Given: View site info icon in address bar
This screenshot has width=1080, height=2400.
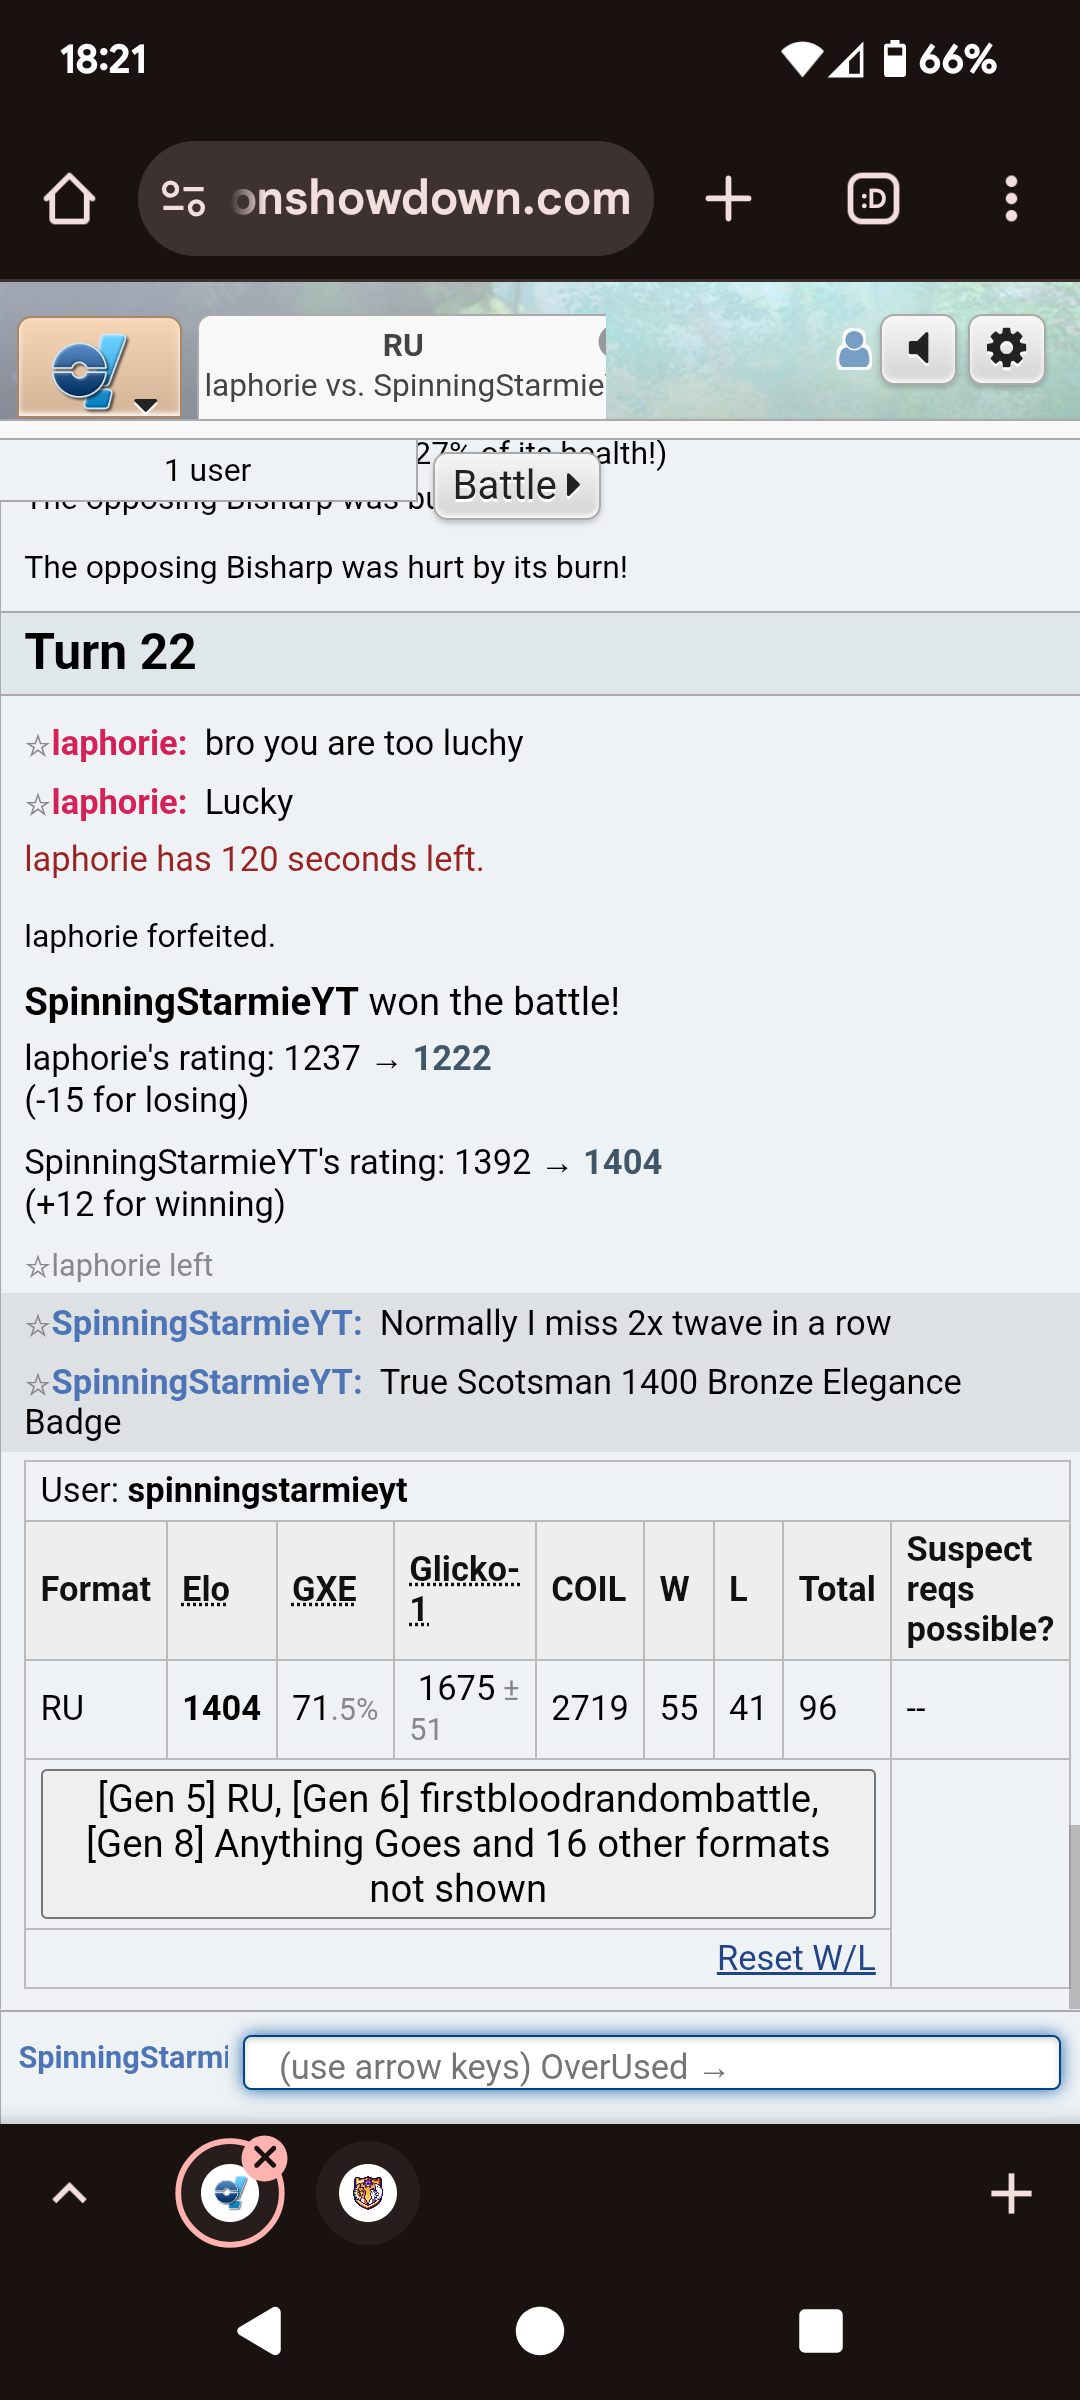Looking at the screenshot, I should click(x=184, y=199).
